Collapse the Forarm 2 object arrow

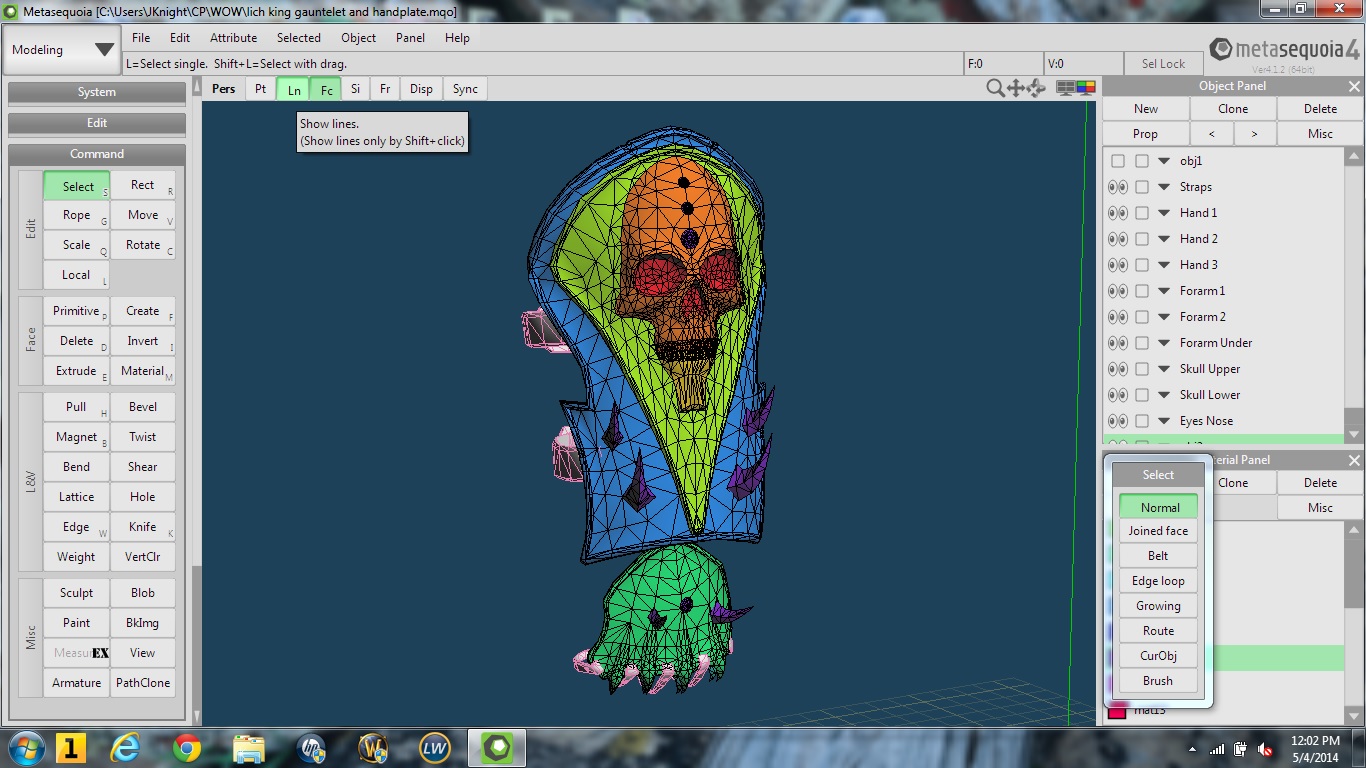(x=1164, y=317)
